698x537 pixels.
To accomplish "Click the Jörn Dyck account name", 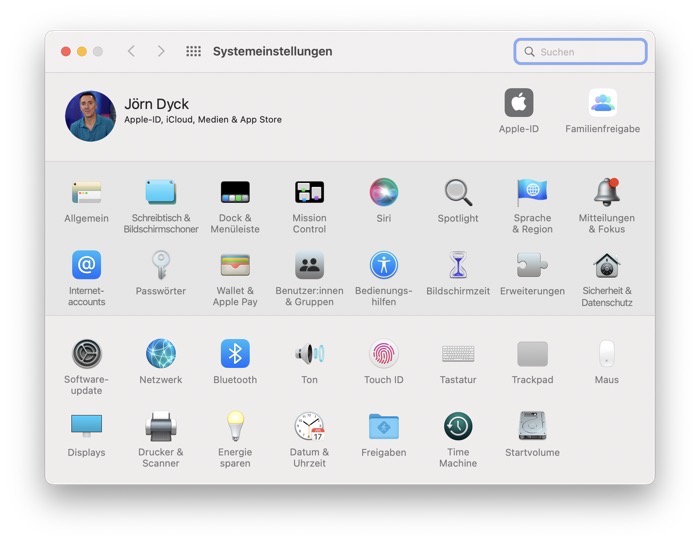I will pyautogui.click(x=156, y=104).
